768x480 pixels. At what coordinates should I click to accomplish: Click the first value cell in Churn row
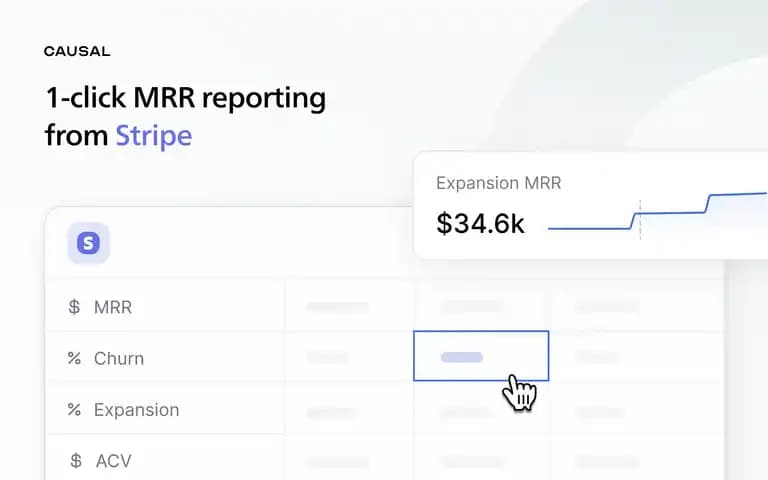[x=349, y=357]
